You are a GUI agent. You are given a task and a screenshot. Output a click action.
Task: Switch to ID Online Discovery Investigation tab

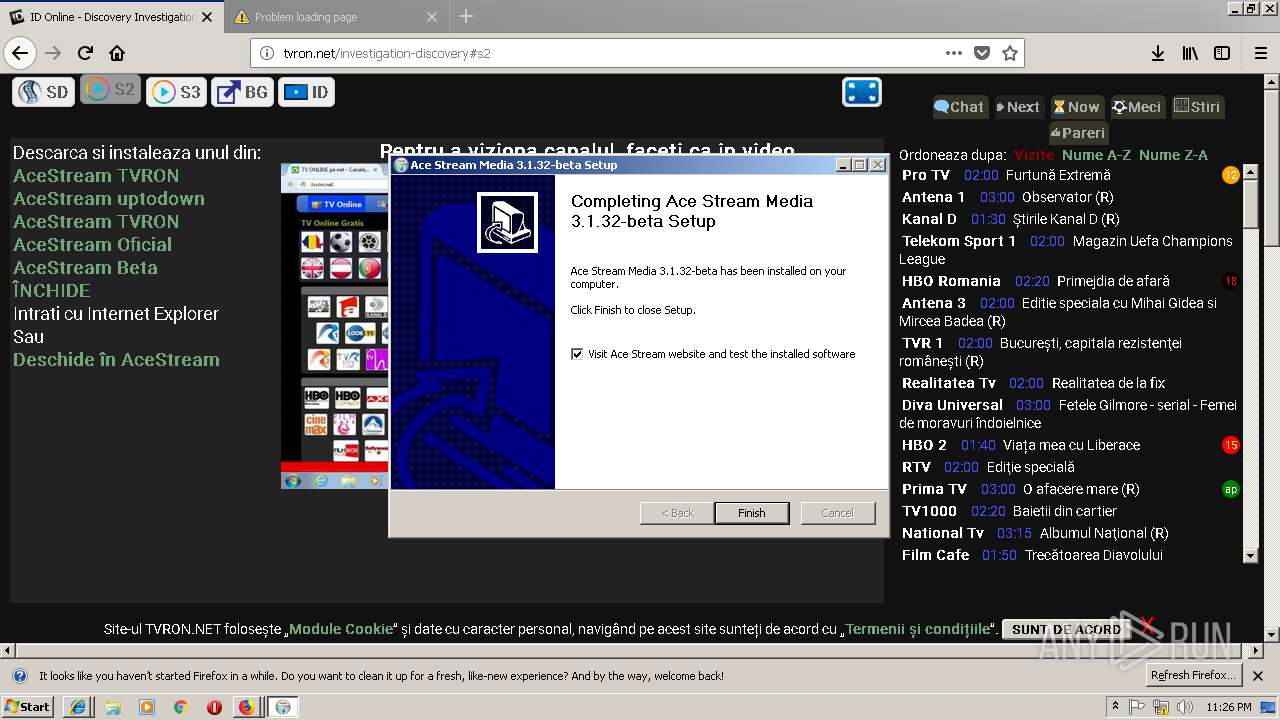pos(112,17)
